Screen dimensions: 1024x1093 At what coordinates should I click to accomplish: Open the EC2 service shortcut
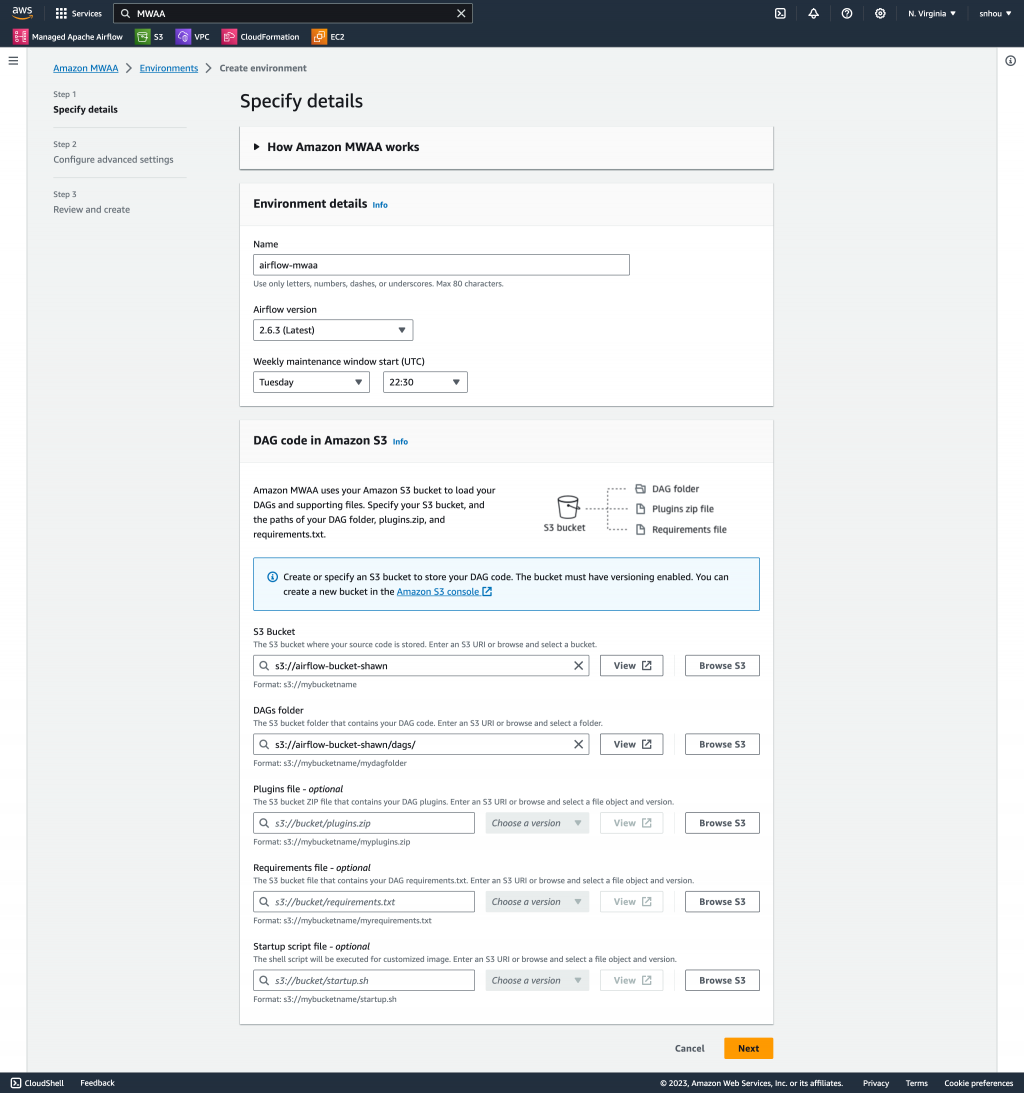coord(328,37)
